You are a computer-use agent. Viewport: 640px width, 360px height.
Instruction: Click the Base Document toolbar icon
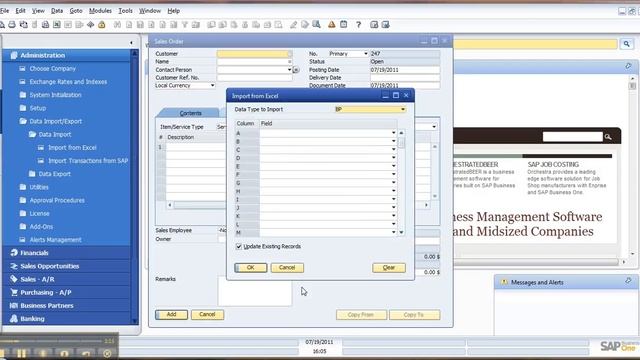pyautogui.click(x=211, y=25)
